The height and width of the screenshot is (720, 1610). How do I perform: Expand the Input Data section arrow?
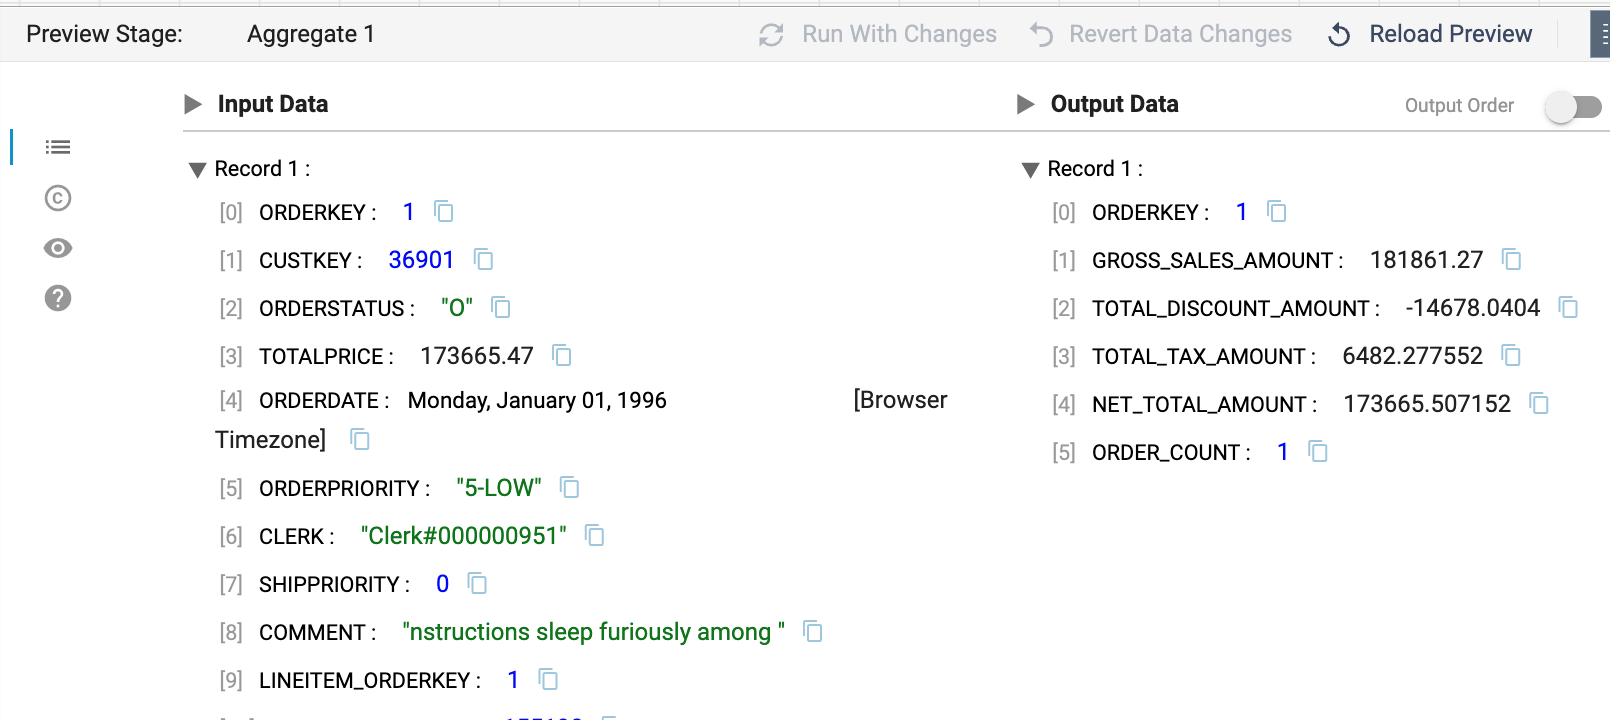pos(193,105)
